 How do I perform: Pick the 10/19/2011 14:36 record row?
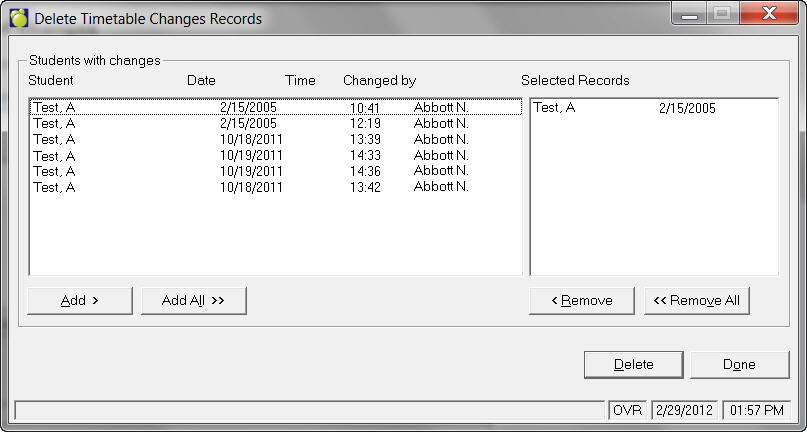[x=250, y=171]
